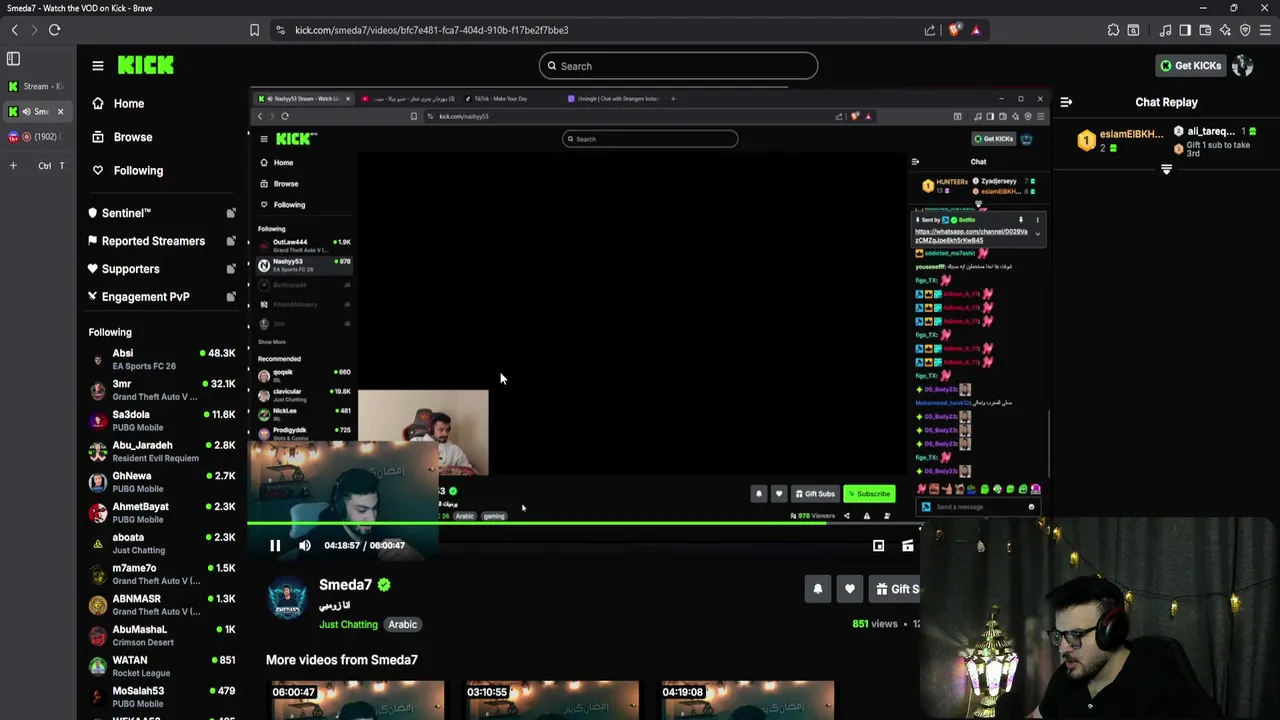This screenshot has height=720, width=1280.
Task: Open WATAN Rocket League channel
Action: pos(162,666)
